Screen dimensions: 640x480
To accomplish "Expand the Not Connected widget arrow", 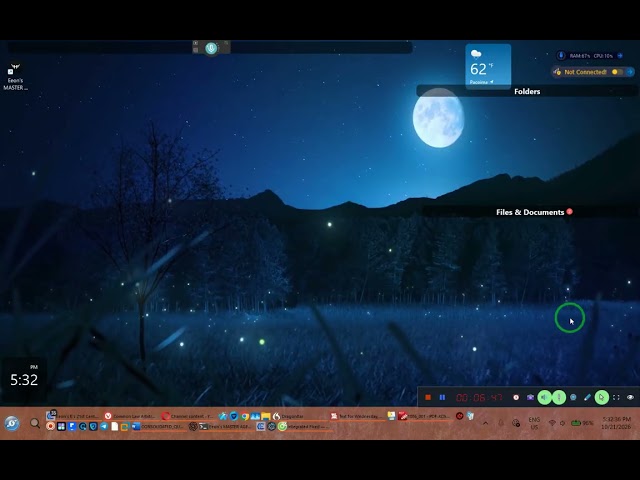I will coord(630,72).
